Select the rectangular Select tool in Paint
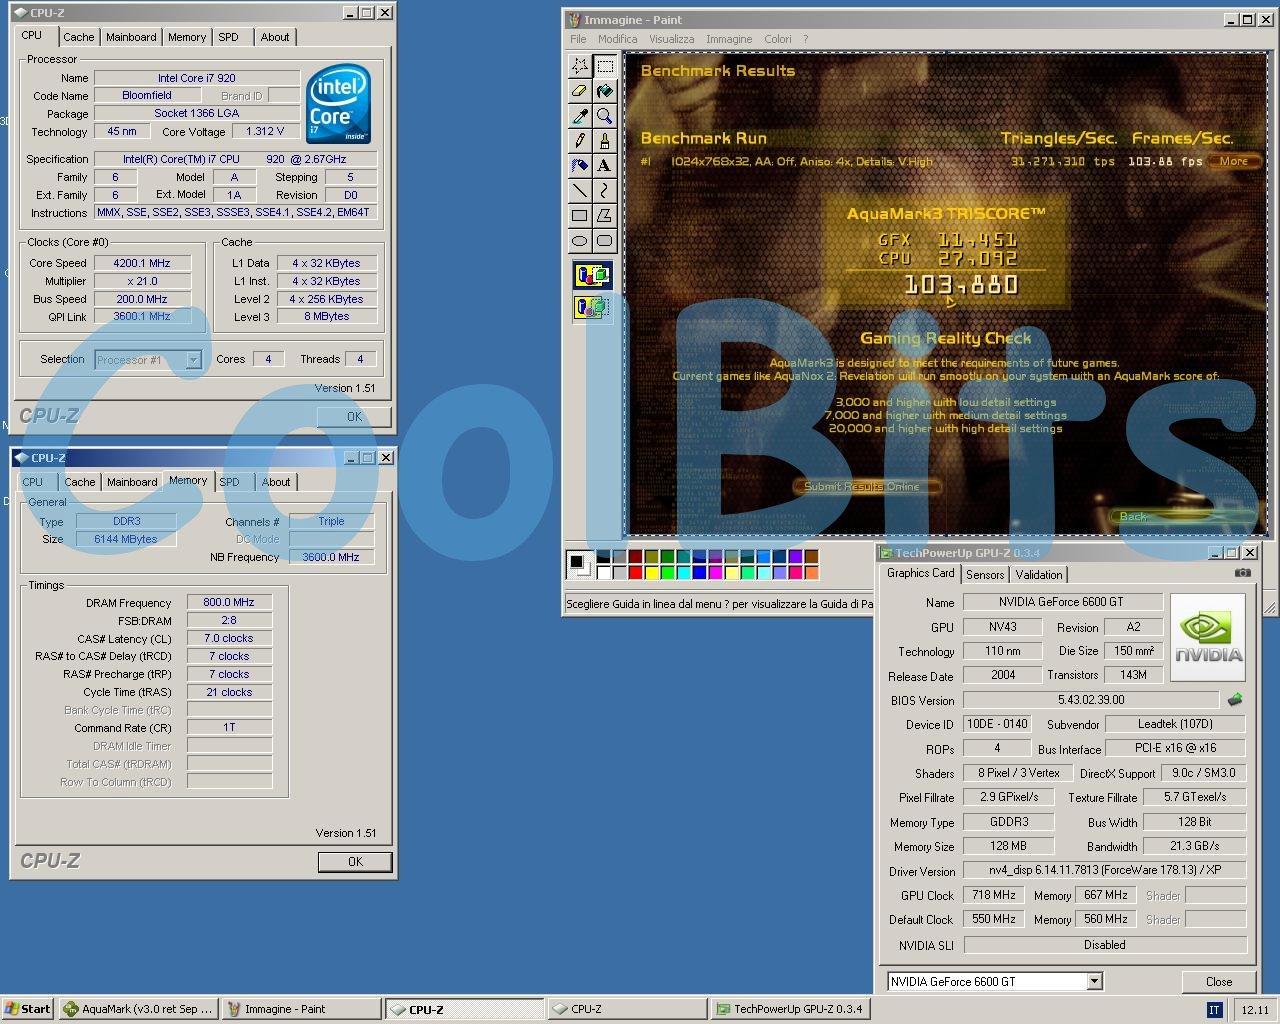The image size is (1280, 1024). 605,66
